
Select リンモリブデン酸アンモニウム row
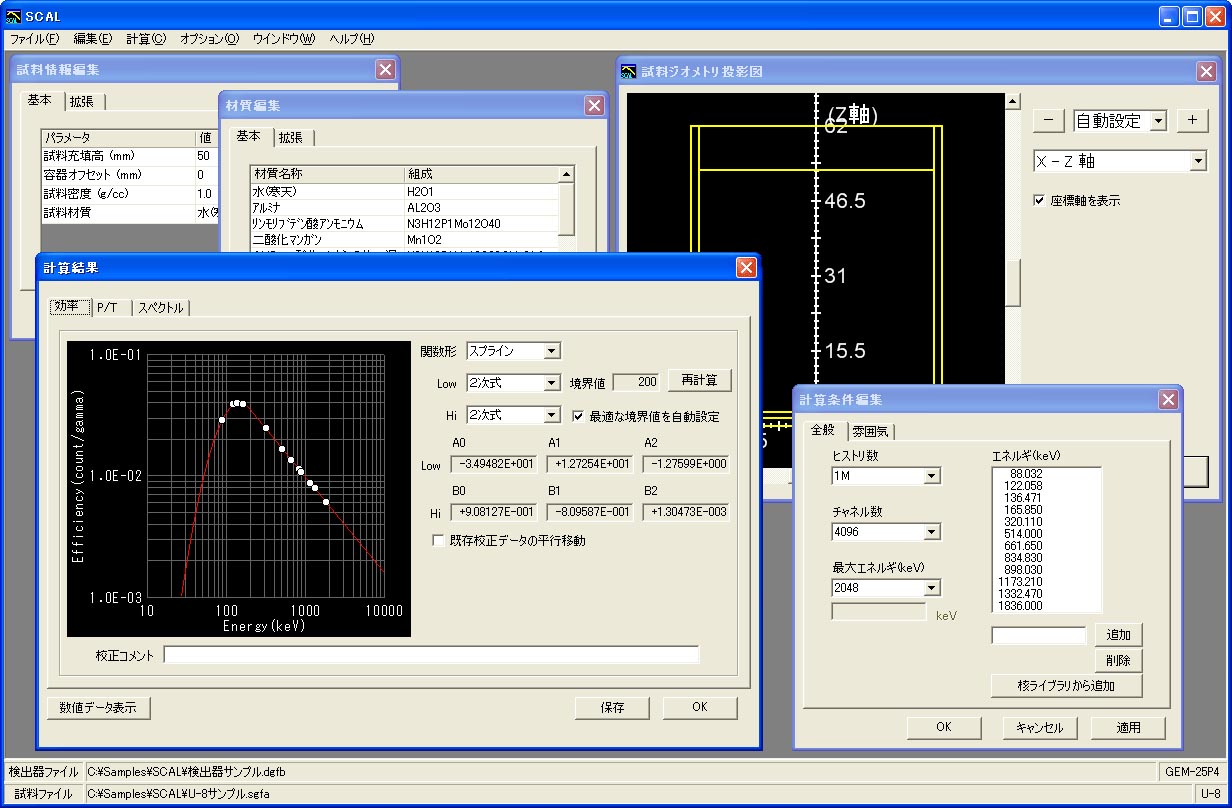tap(404, 223)
